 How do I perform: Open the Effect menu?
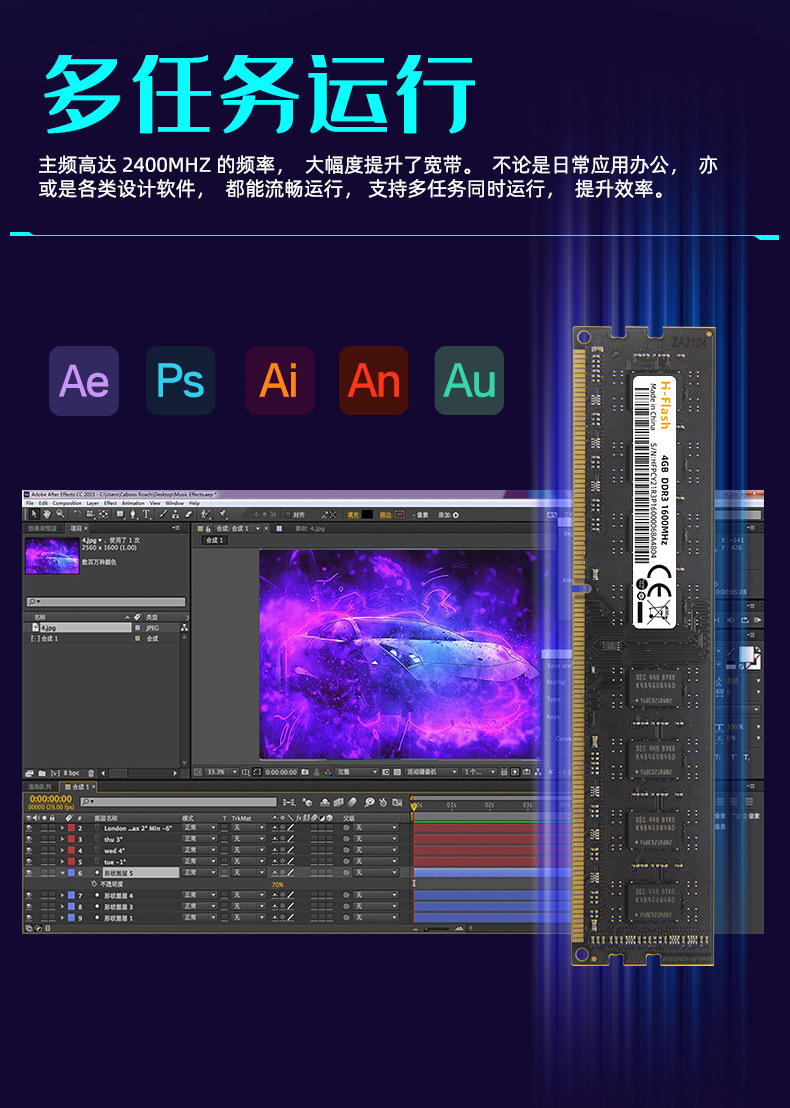[x=110, y=503]
